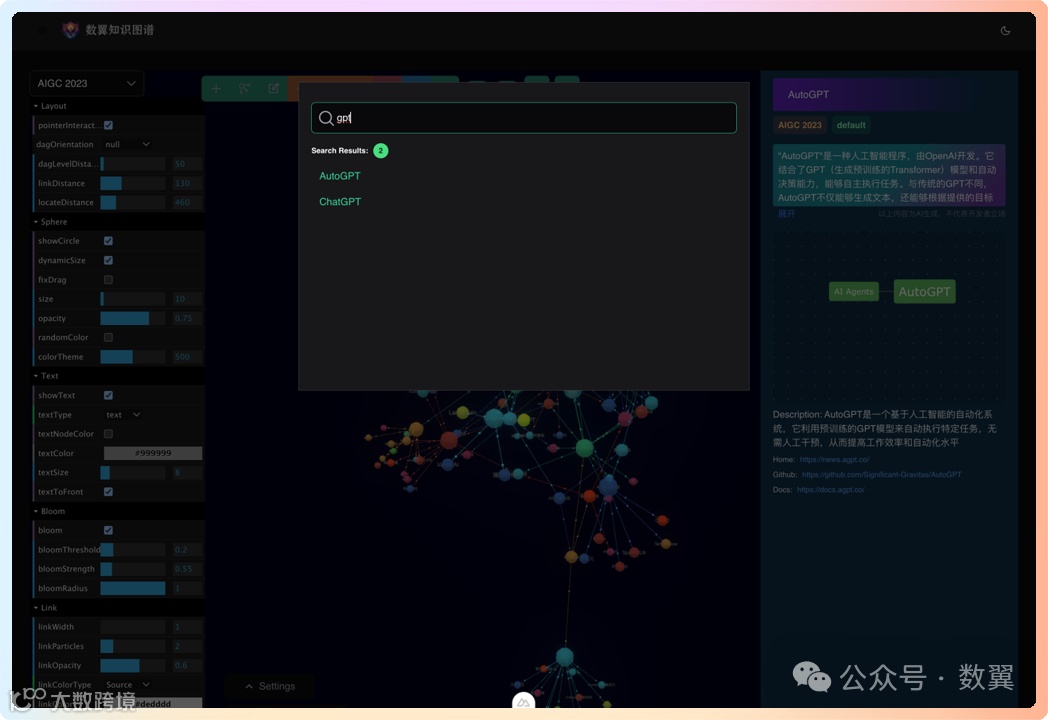The height and width of the screenshot is (720, 1048).
Task: Click the search results count badge
Action: coord(380,150)
